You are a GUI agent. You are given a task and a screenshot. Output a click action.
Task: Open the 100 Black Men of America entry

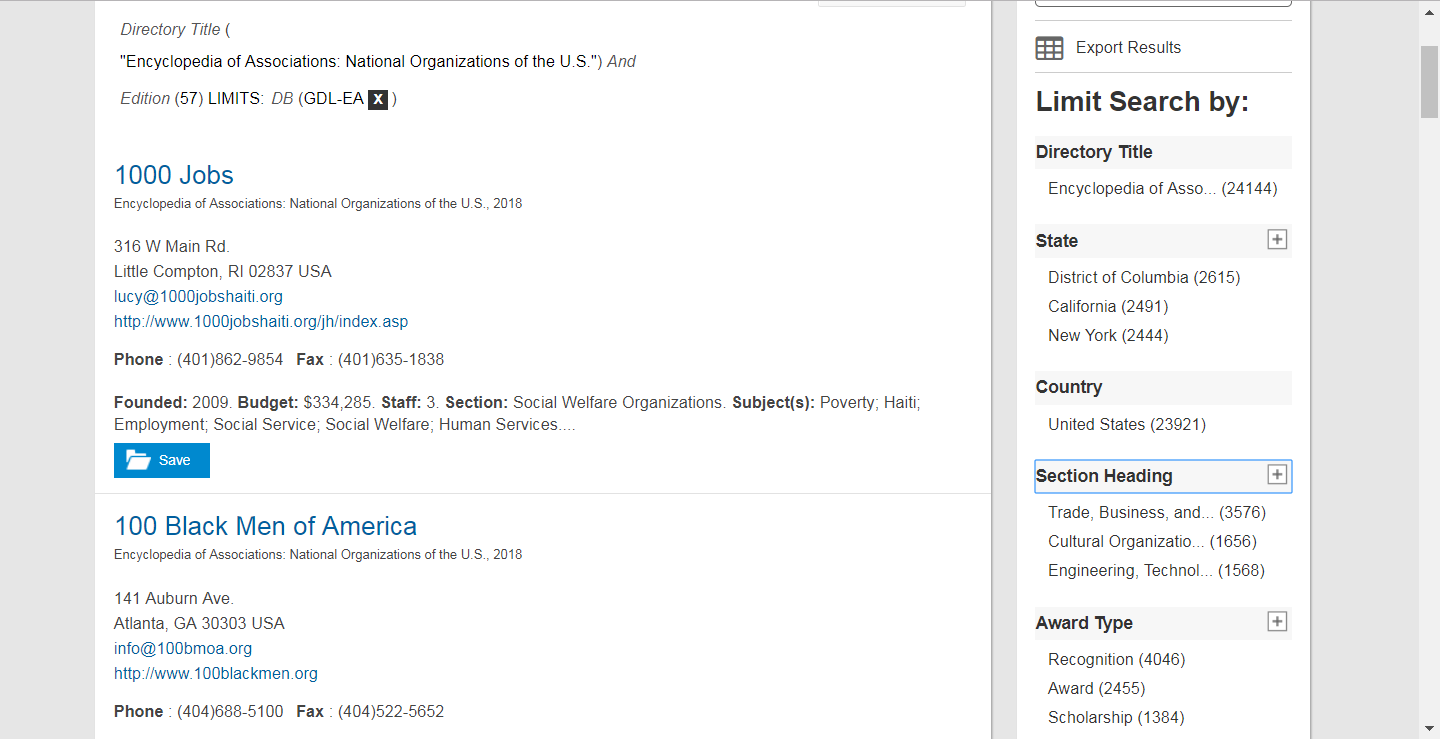[265, 526]
